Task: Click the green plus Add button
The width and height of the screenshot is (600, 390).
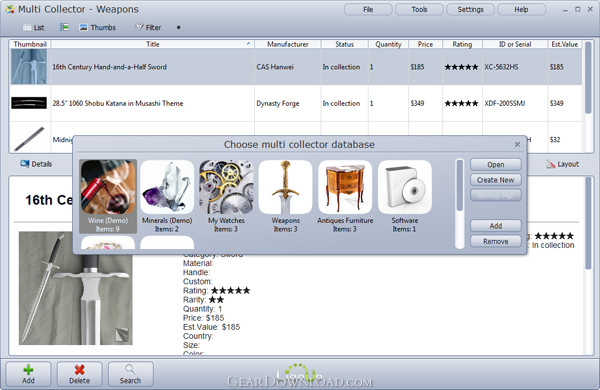Action: tap(28, 374)
